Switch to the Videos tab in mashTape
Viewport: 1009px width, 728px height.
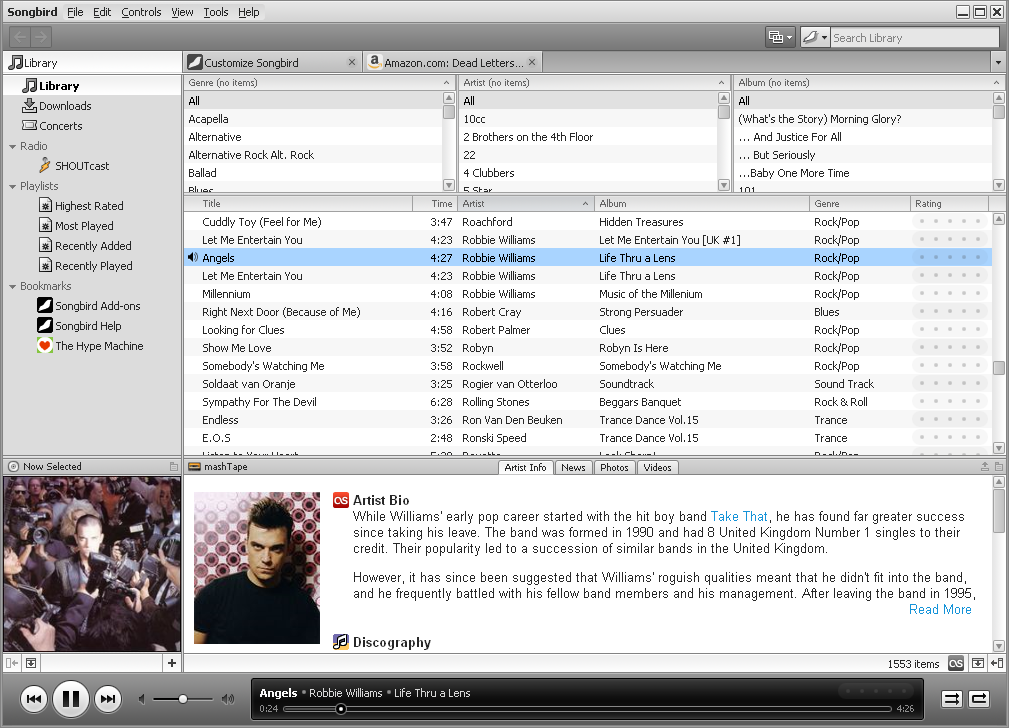(x=658, y=467)
